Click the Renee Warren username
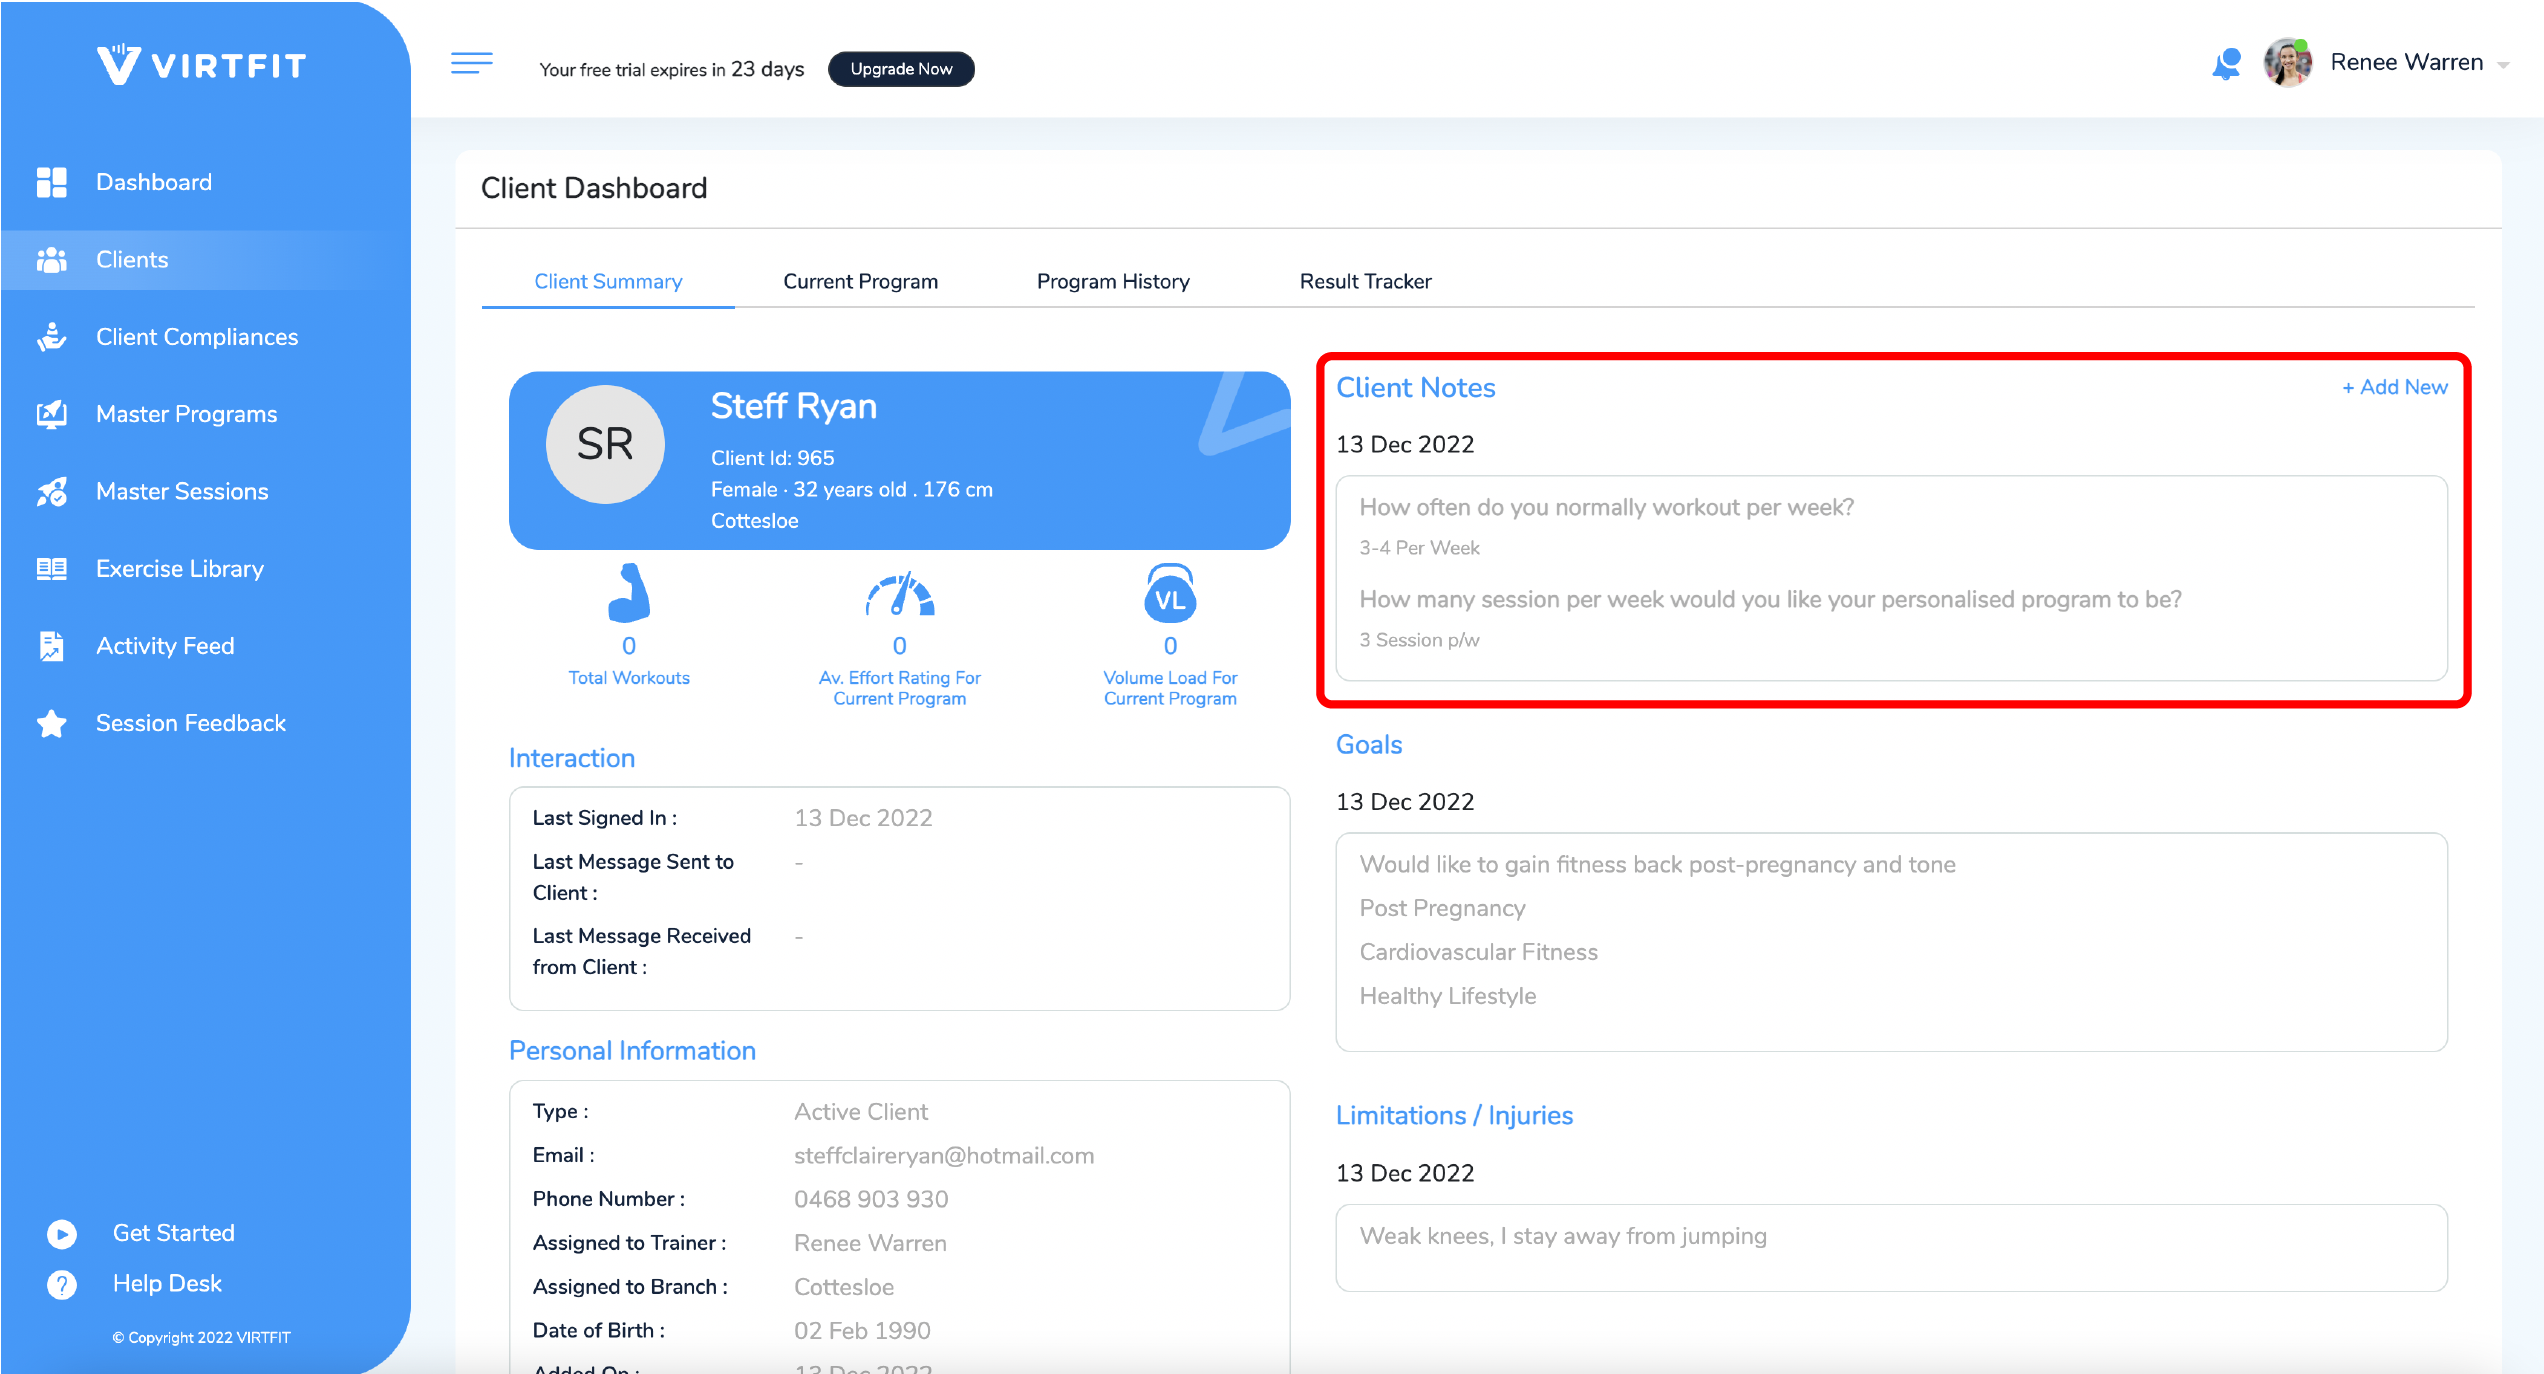2544x1374 pixels. pyautogui.click(x=2406, y=63)
